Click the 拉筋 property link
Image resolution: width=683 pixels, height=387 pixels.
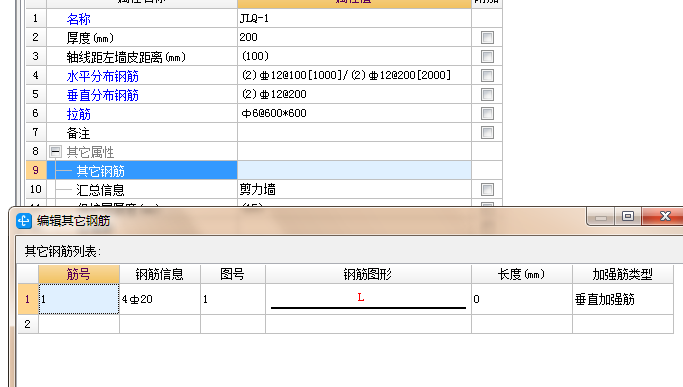point(78,114)
